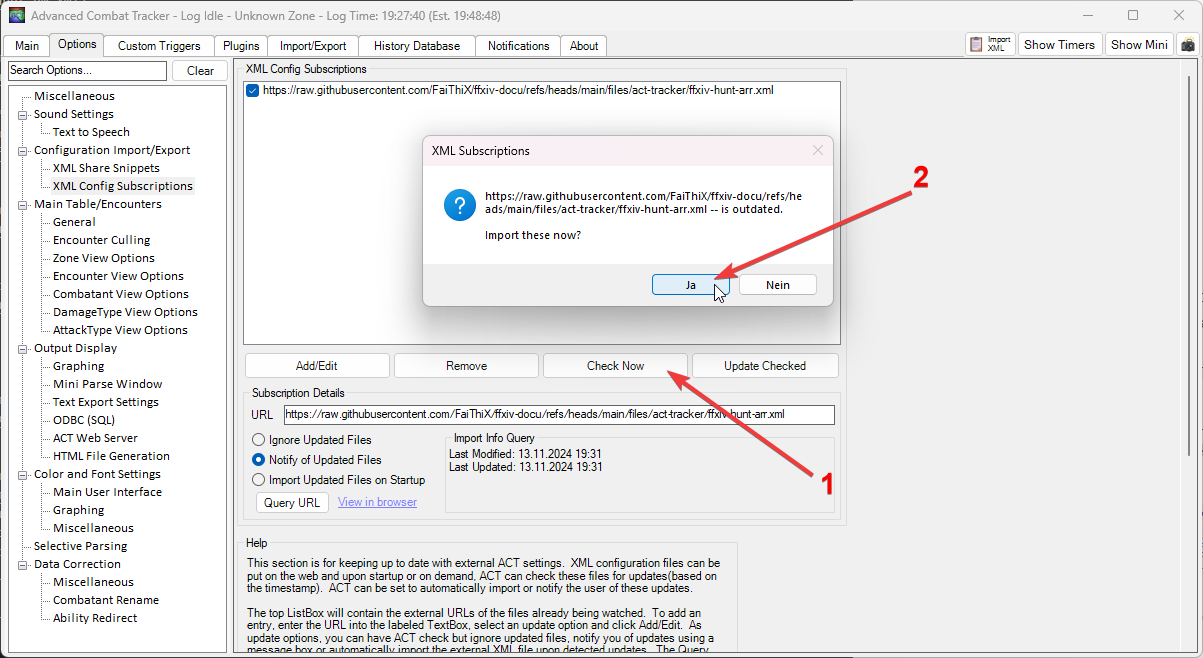Select ODBC (SQL) tree item
Image resolution: width=1203 pixels, height=658 pixels.
tap(83, 420)
